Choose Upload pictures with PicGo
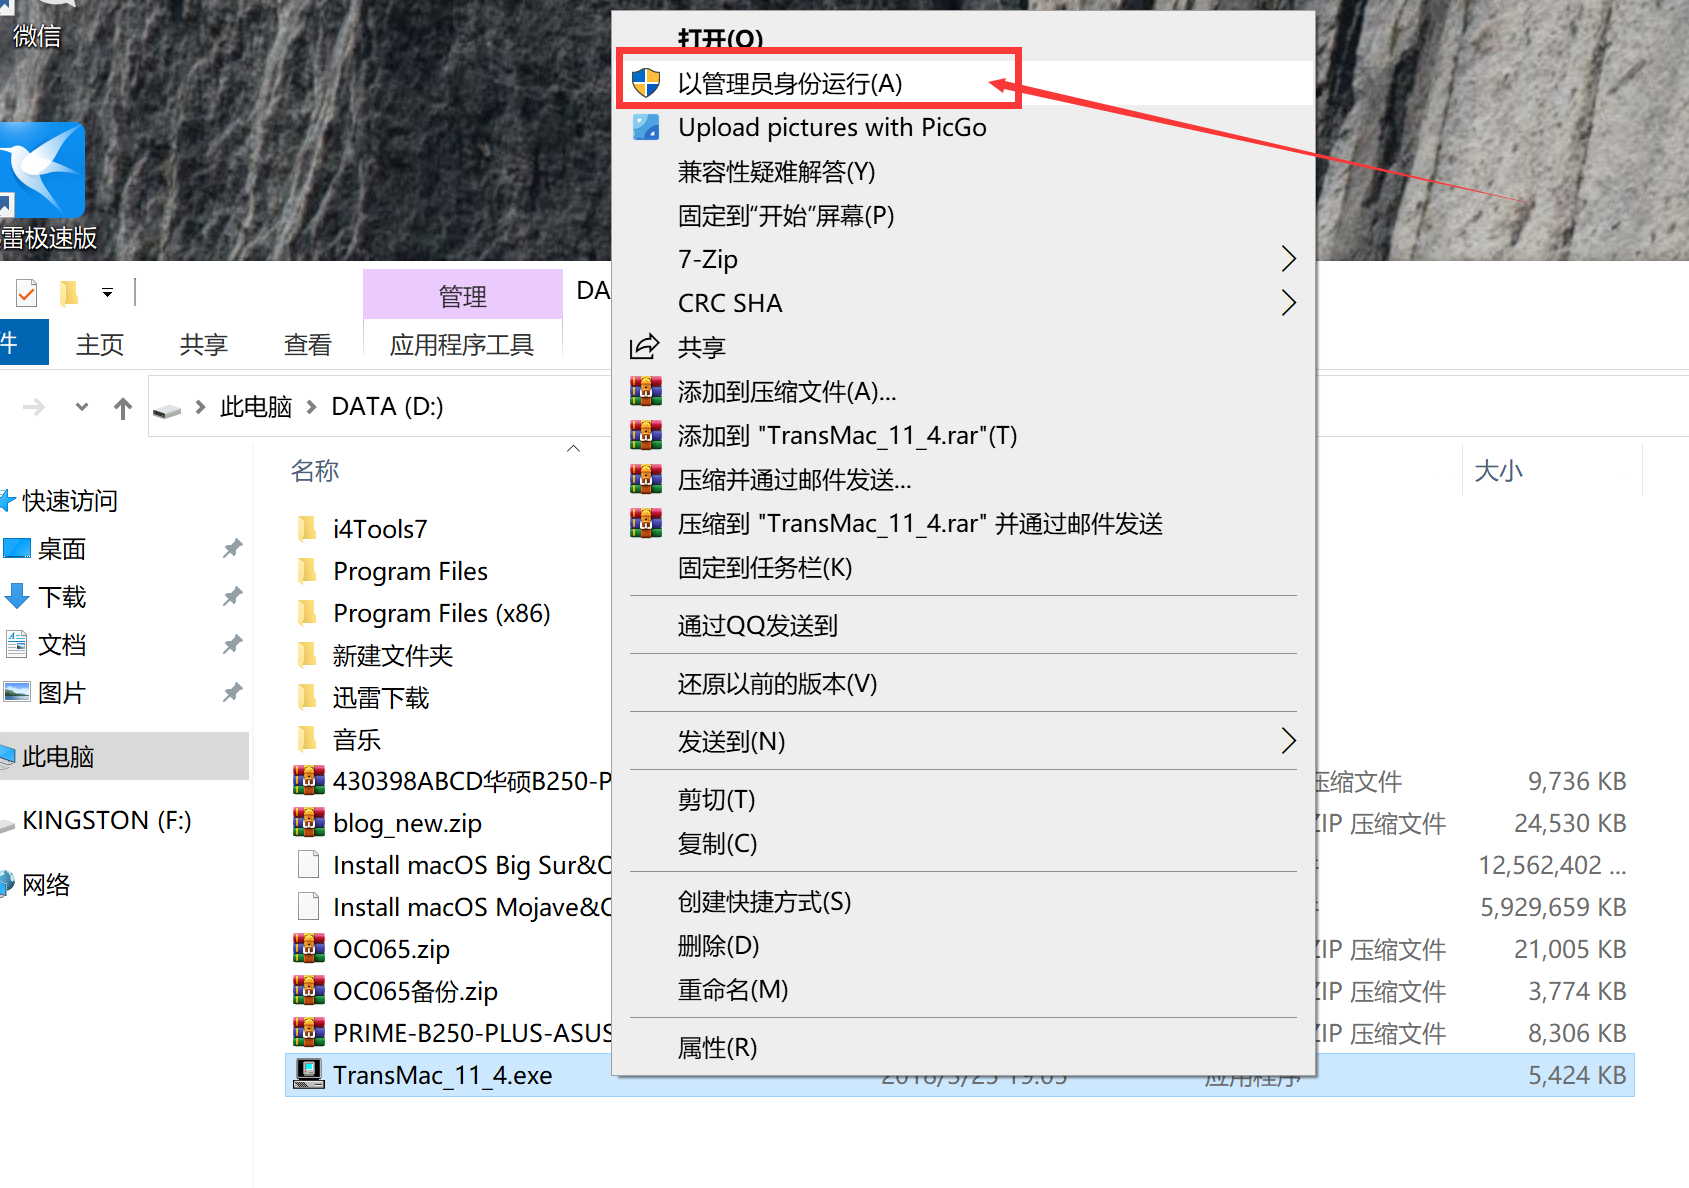The height and width of the screenshot is (1188, 1689). click(x=964, y=127)
